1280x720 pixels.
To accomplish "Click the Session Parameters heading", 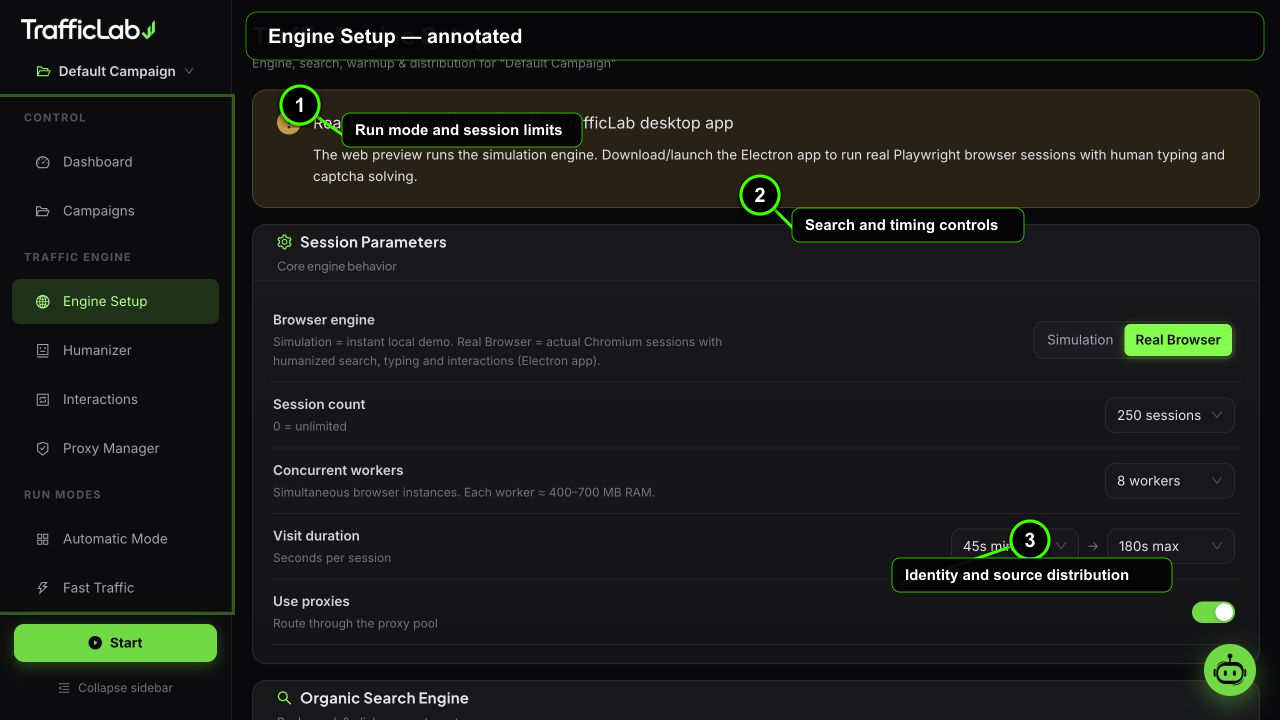I will (373, 242).
